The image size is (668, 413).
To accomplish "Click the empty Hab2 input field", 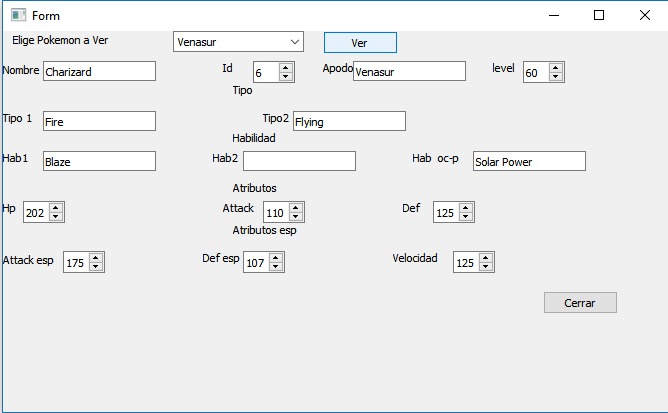I will tap(299, 161).
